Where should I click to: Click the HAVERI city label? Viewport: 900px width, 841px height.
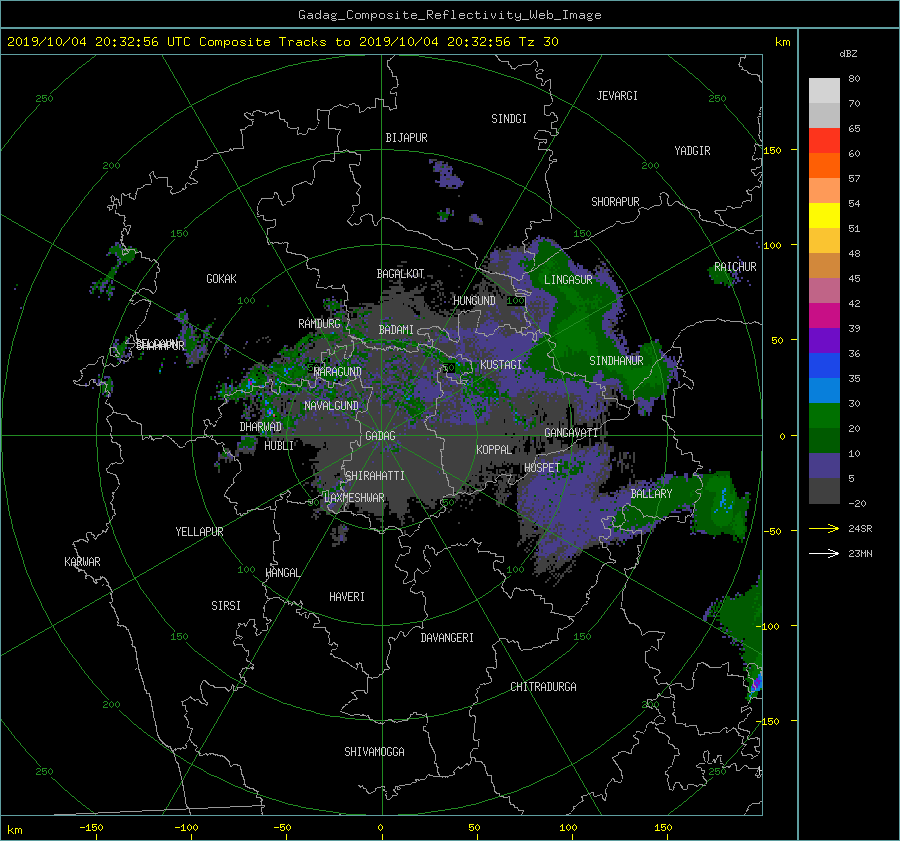click(347, 597)
